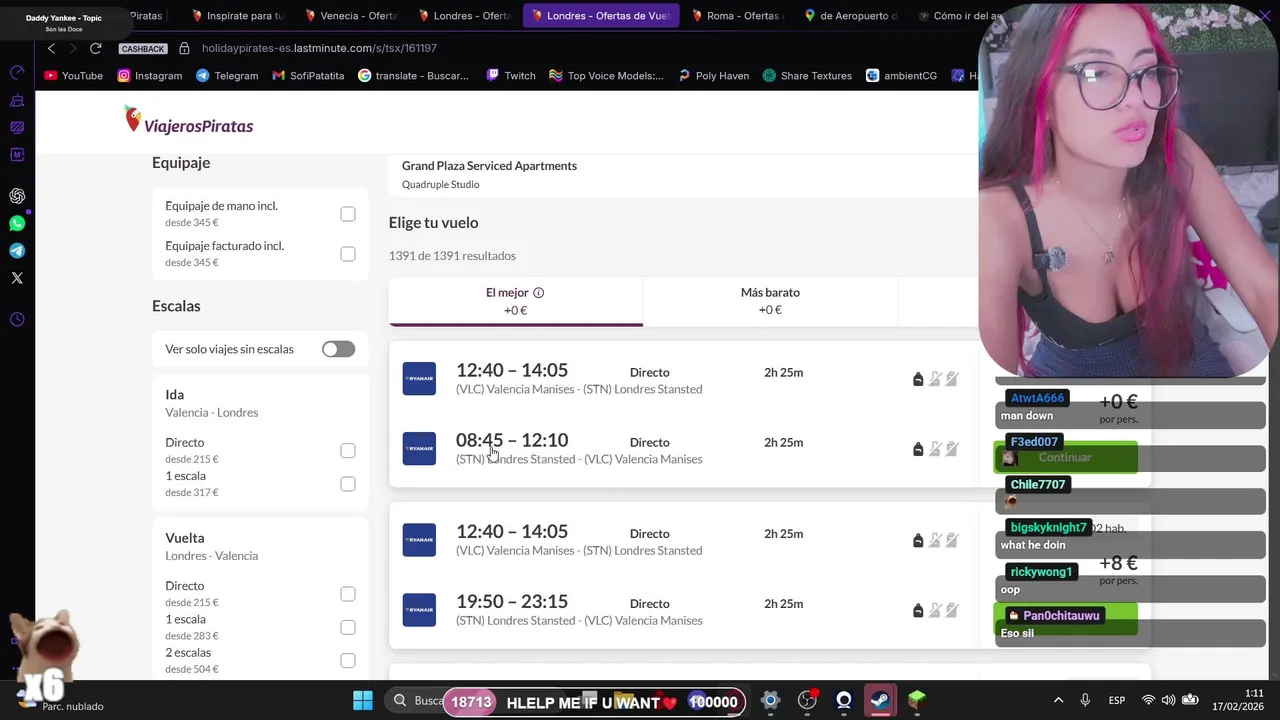This screenshot has height=720, width=1280.
Task: Open the Minecraft block icon in the taskbar
Action: [x=917, y=701]
